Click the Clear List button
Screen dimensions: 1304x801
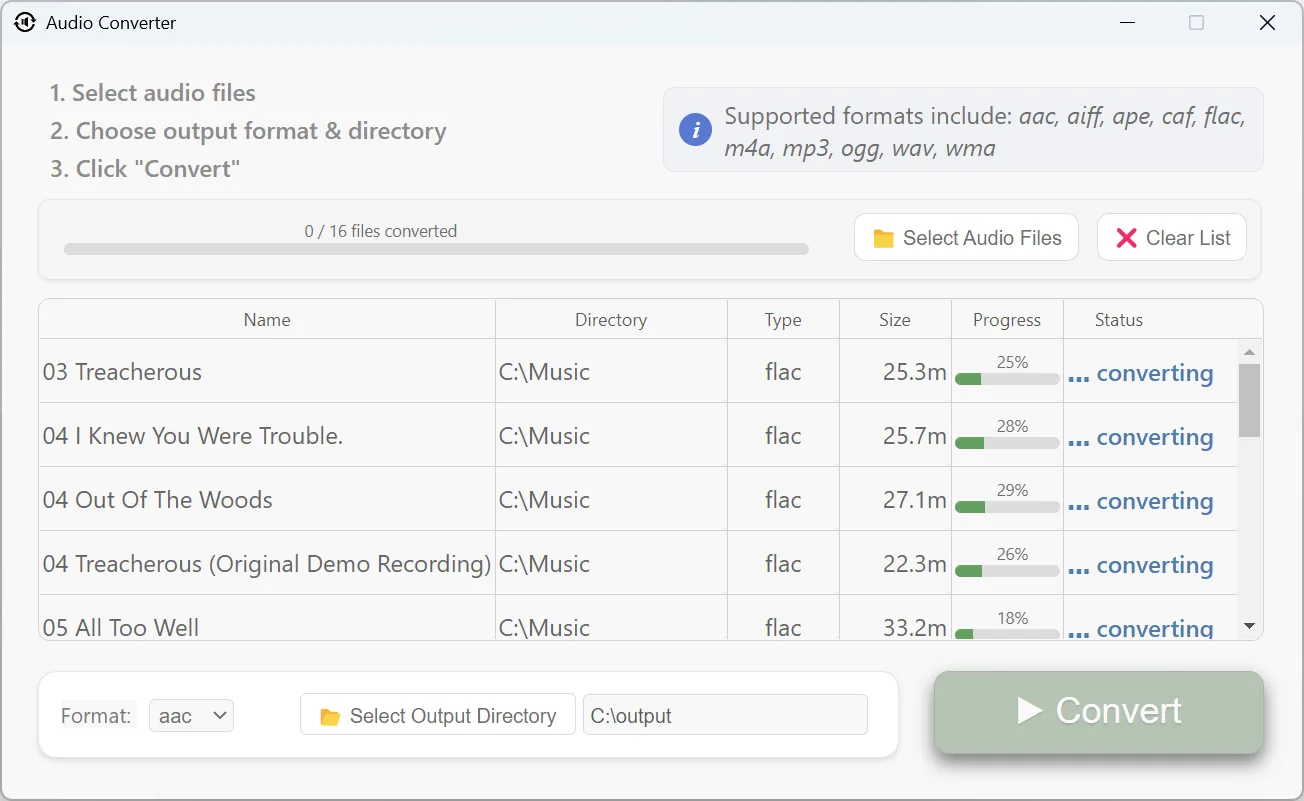point(1171,237)
